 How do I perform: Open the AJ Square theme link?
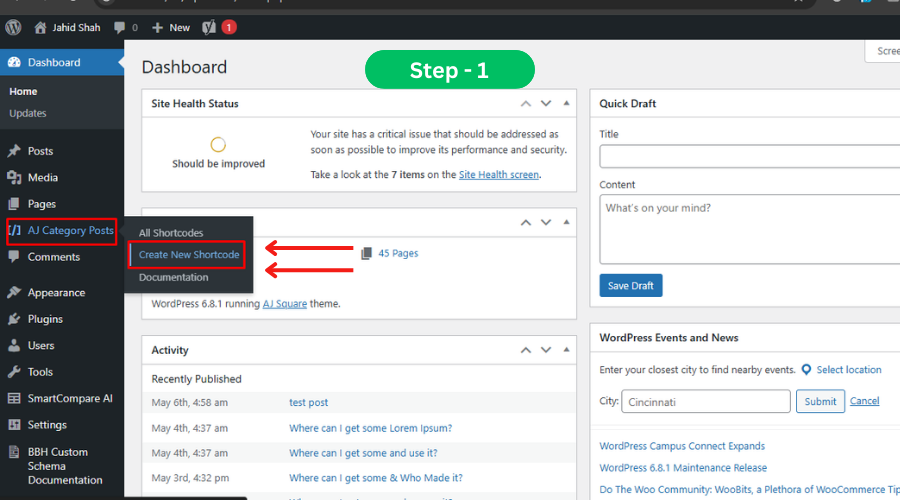[x=285, y=304]
